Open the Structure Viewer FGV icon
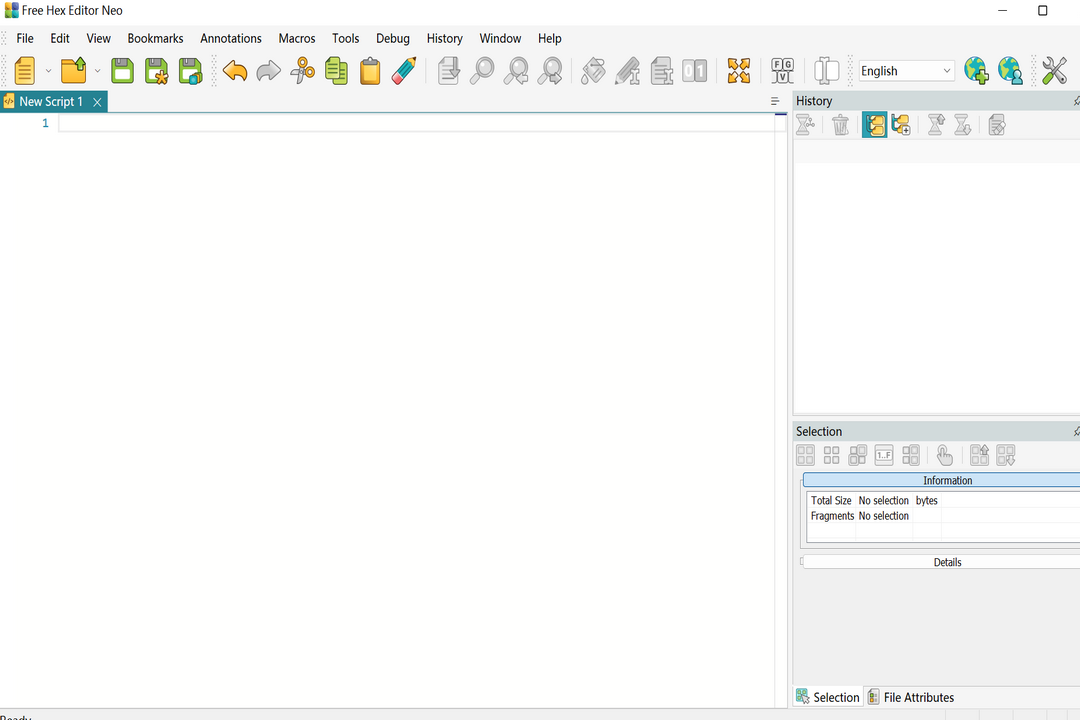This screenshot has height=720, width=1080. coord(782,71)
